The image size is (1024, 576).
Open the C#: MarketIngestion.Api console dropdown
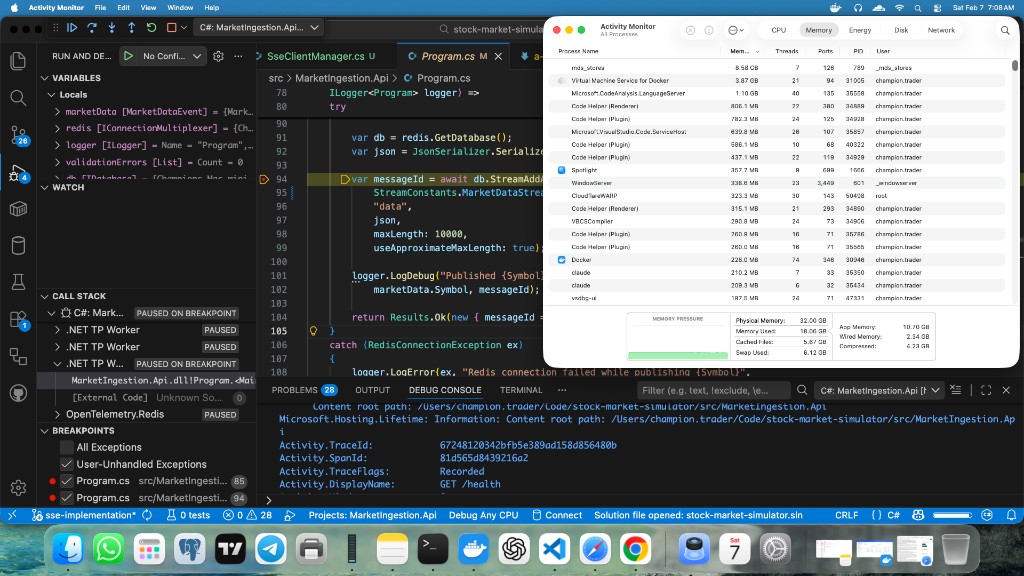tap(878, 390)
